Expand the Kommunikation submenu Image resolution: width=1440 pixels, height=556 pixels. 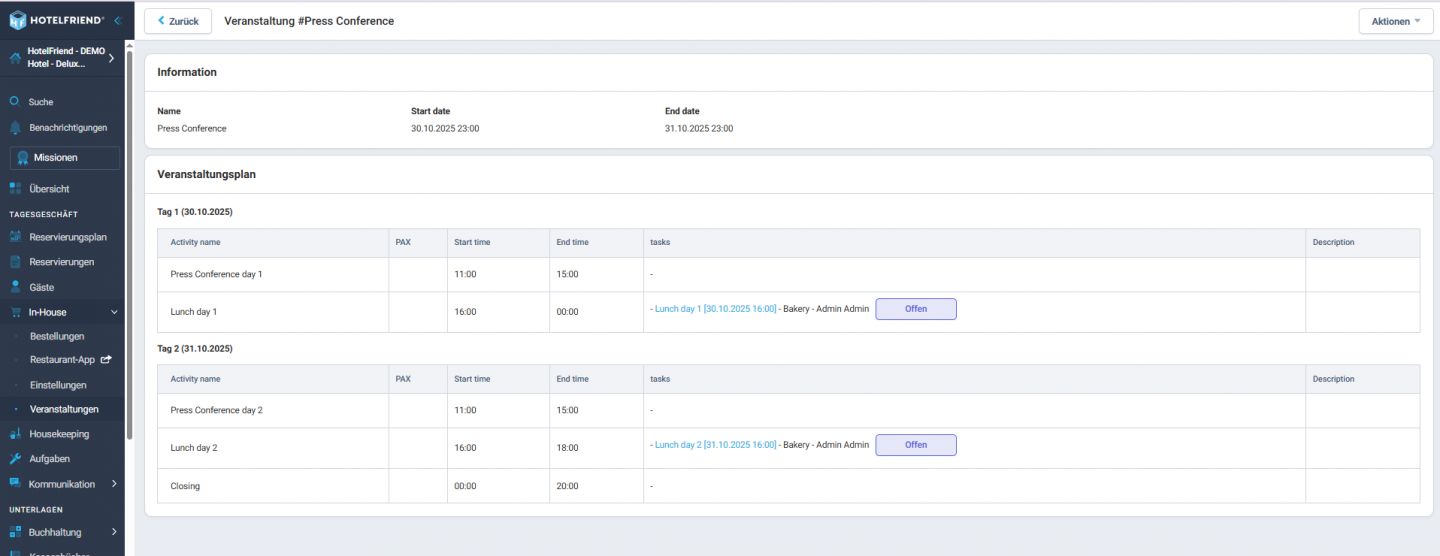[114, 484]
